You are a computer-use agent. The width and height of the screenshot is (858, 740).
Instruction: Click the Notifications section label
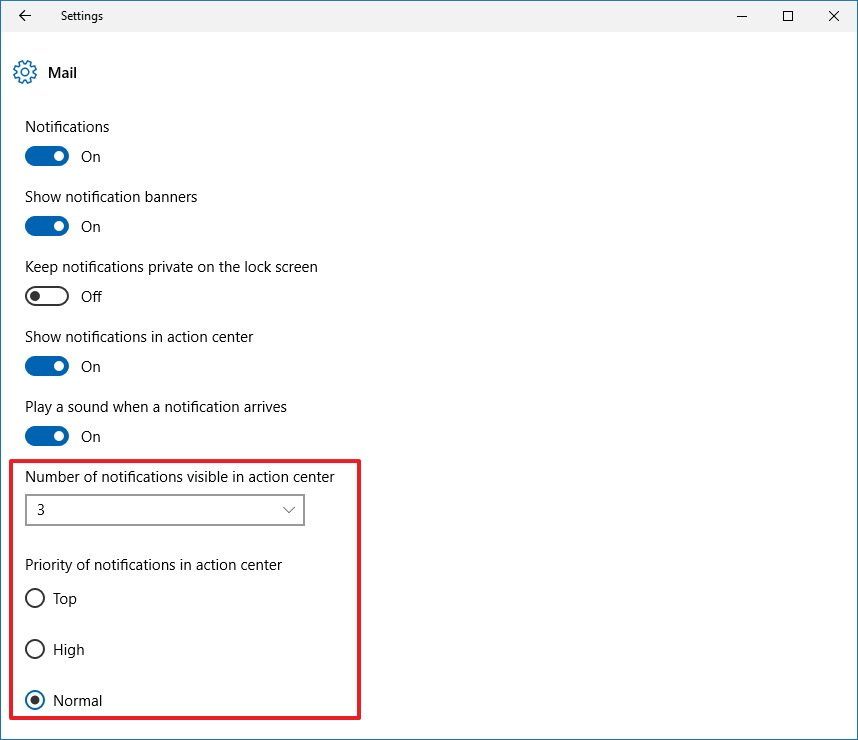[x=67, y=126]
